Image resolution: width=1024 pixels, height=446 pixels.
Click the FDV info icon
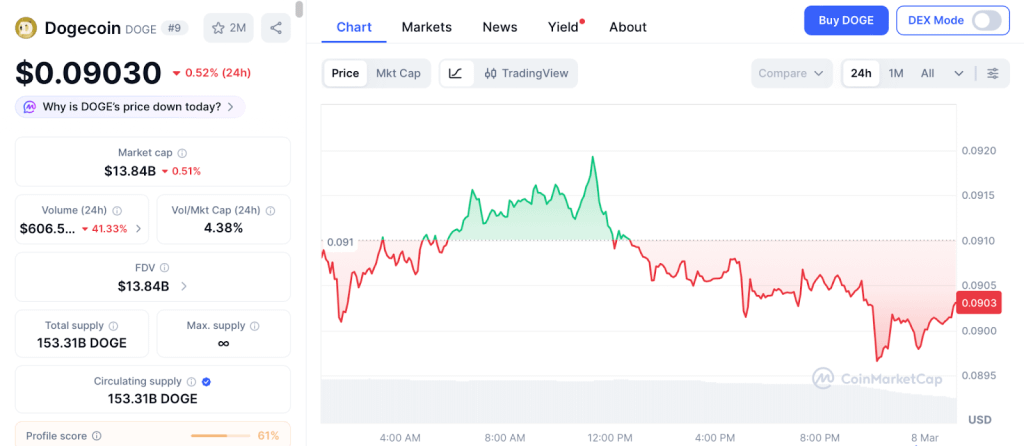(165, 268)
